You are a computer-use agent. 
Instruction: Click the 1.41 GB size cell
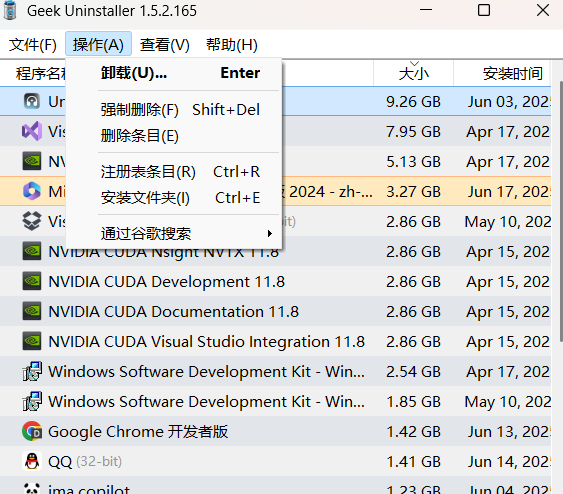click(413, 462)
